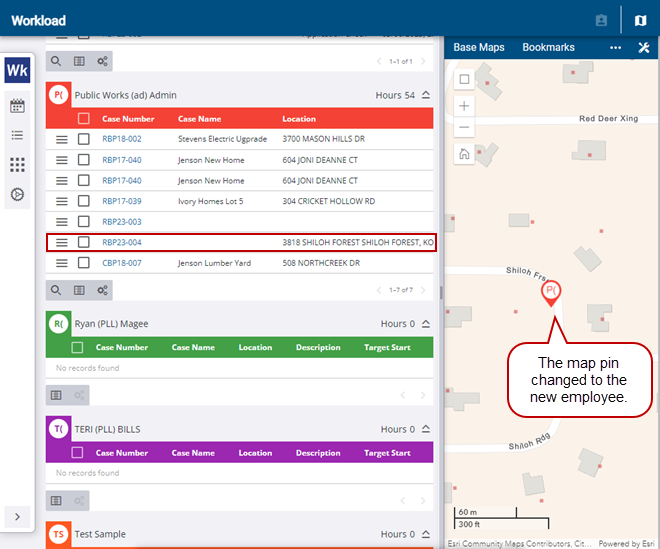Go to next page of 1-1 of 1
Screen dimensions: 660x549
(x=423, y=61)
